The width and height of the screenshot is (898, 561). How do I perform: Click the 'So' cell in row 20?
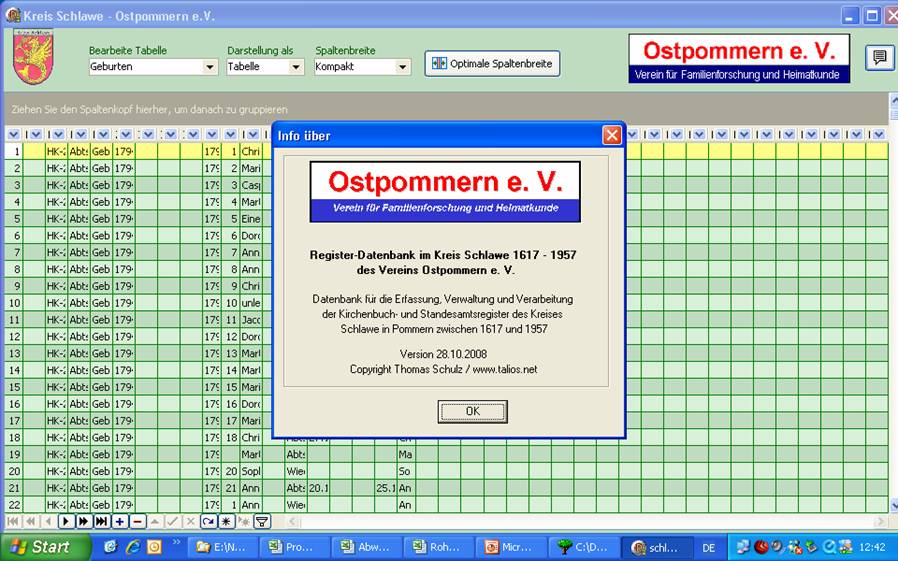click(x=406, y=471)
